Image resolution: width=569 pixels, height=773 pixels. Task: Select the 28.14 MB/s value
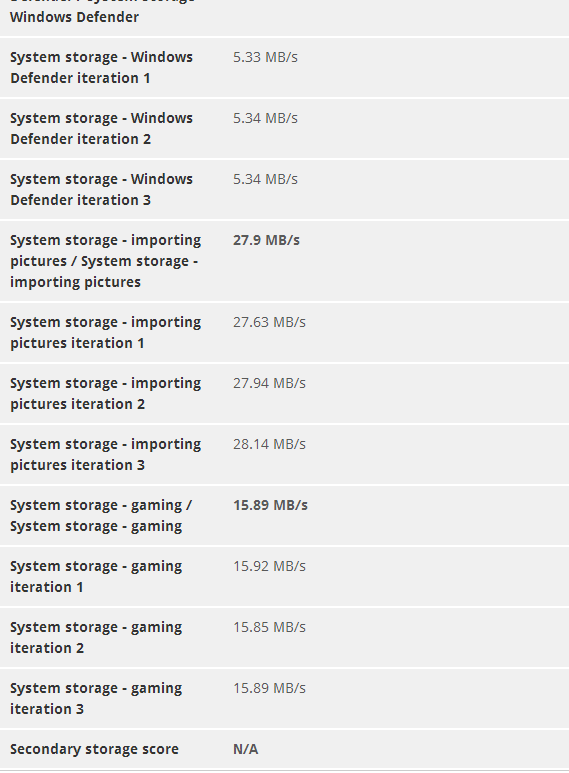(x=269, y=444)
